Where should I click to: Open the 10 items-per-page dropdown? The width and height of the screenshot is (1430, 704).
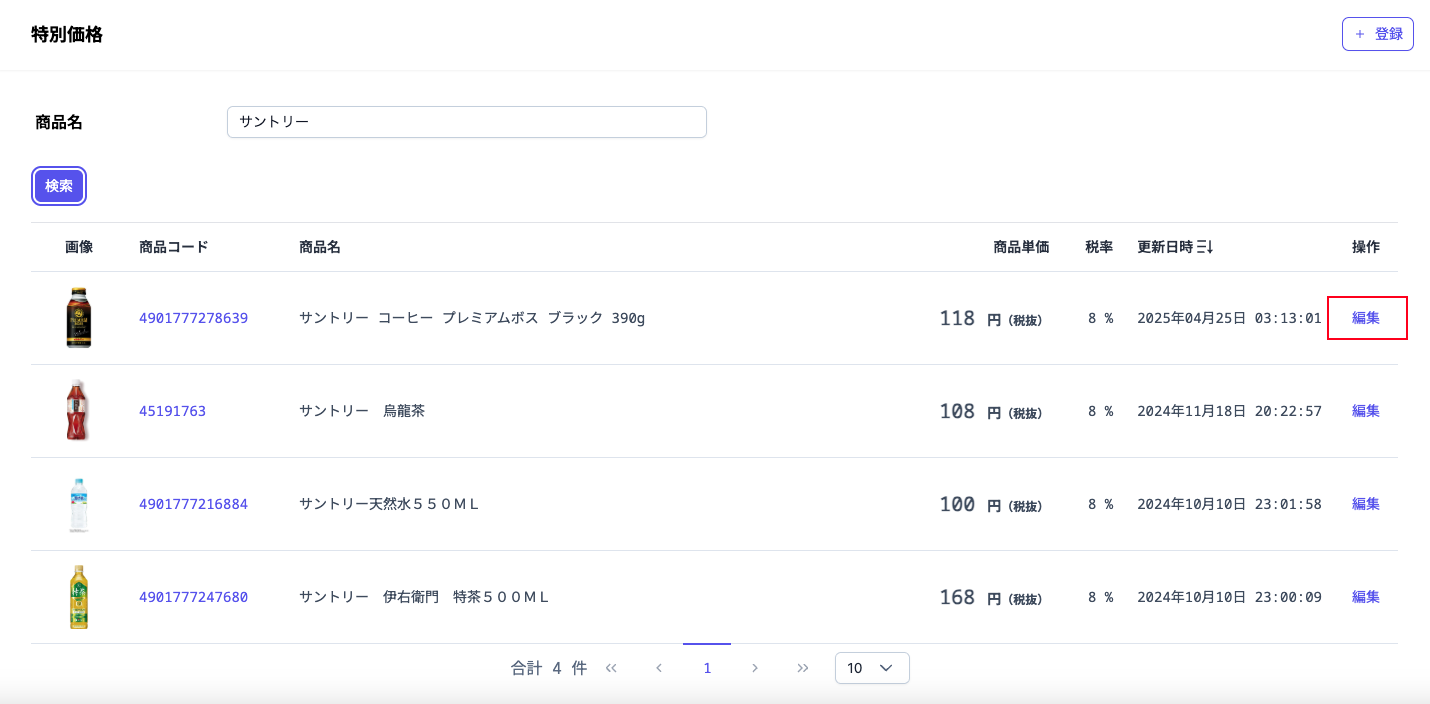(872, 668)
